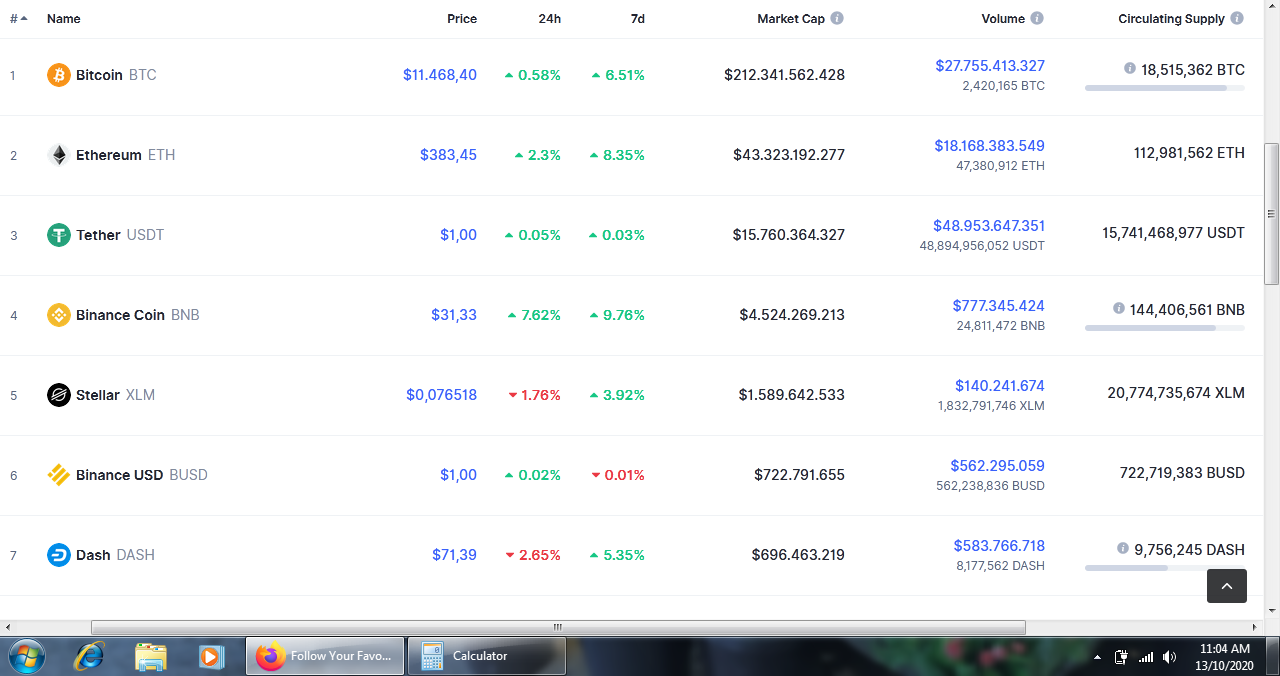Open the Ethereum ETH name link
Viewport: 1280px width, 676px height.
pyautogui.click(x=125, y=155)
